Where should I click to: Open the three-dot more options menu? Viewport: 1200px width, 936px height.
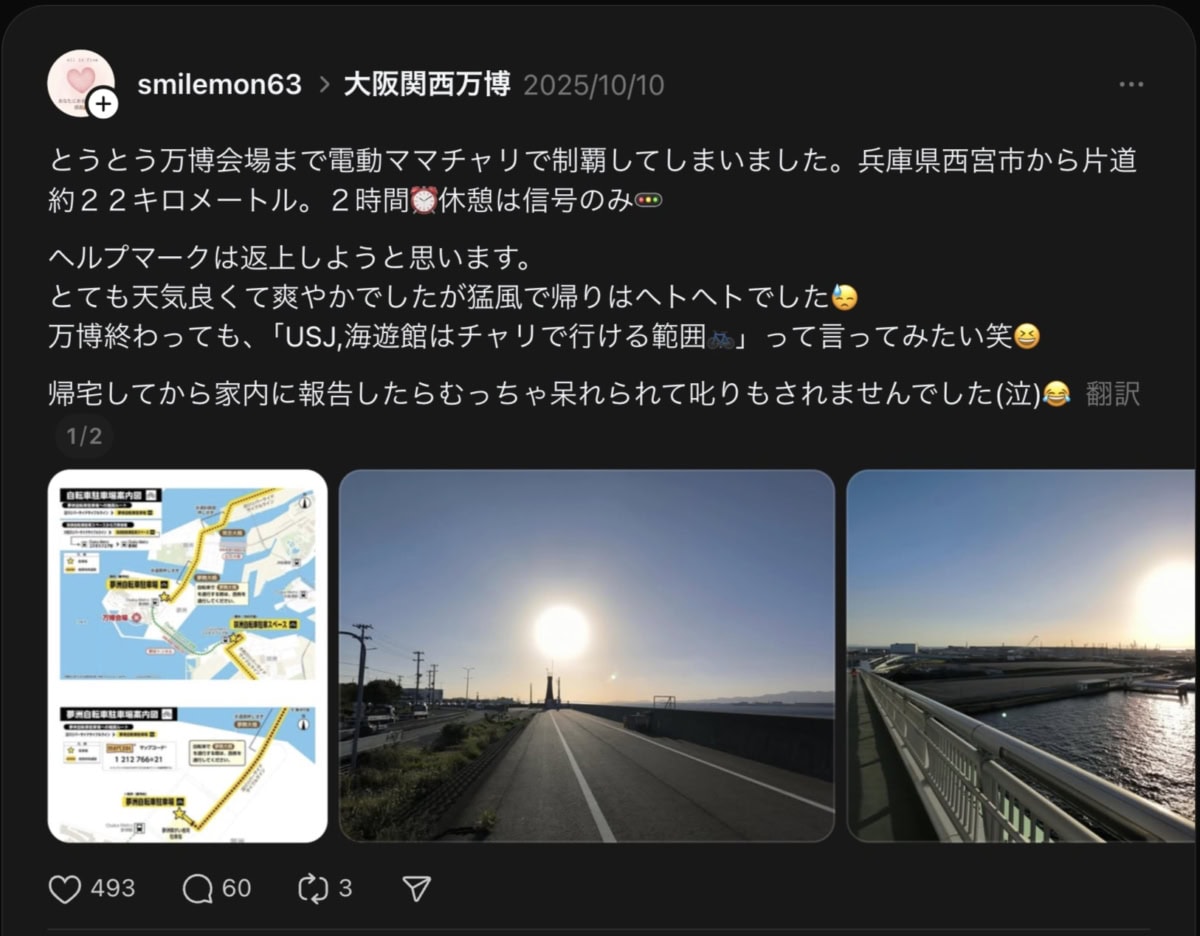click(1131, 85)
